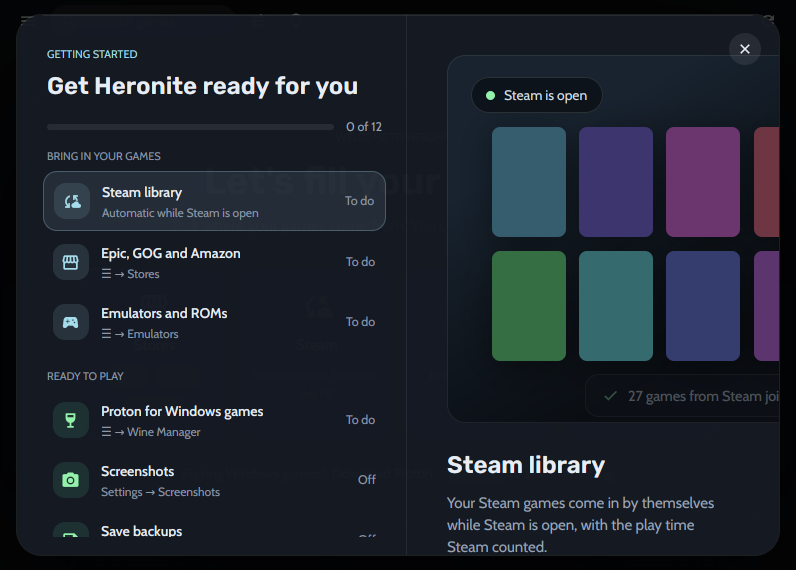
Task: Click the 'Steam is open' status pill
Action: [x=537, y=95]
